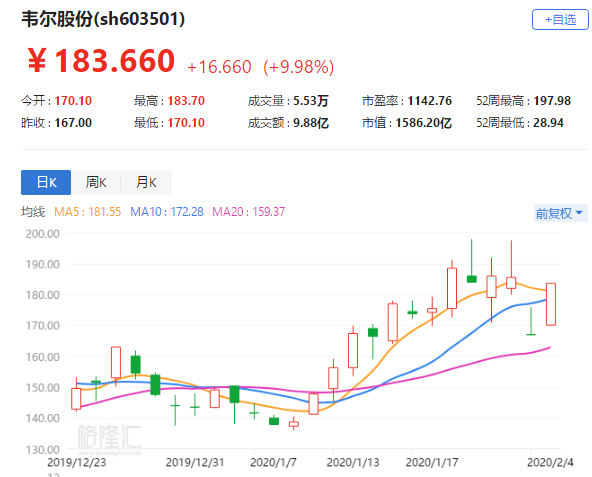Click the 成交量 value 5.53万
The width and height of the screenshot is (592, 477).
(311, 101)
